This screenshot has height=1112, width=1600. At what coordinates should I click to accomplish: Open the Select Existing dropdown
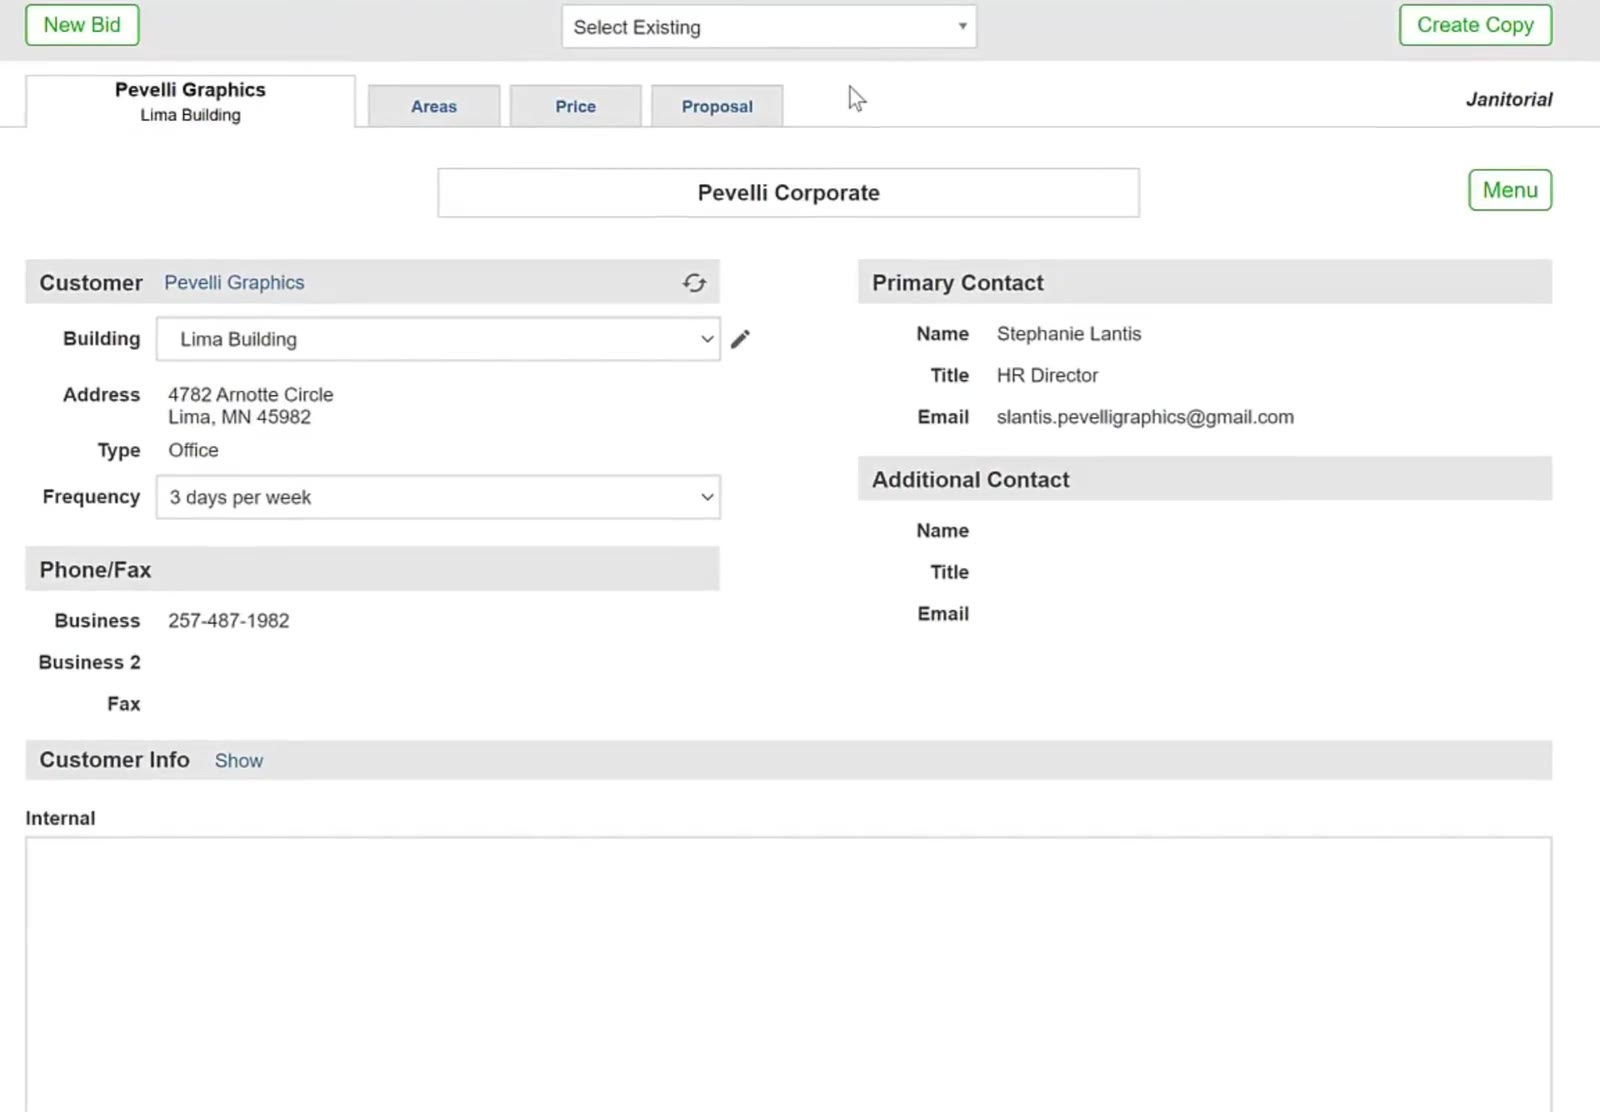click(x=769, y=27)
